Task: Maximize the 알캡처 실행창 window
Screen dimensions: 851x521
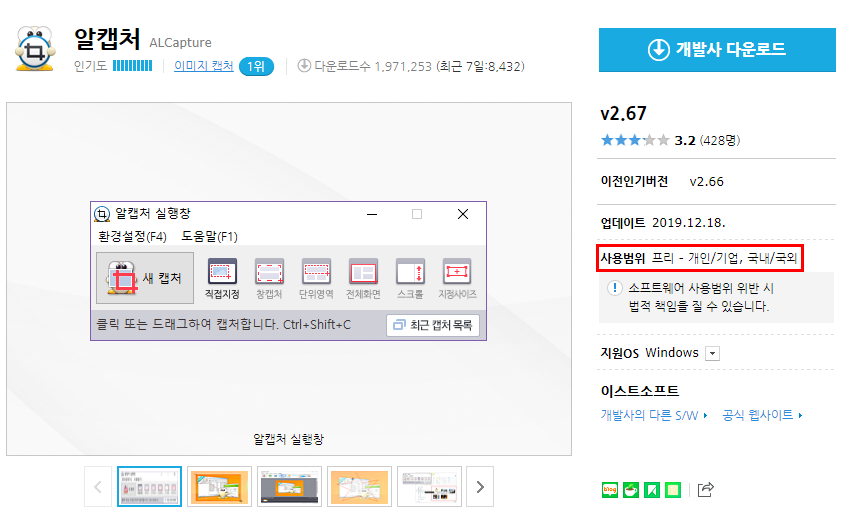Action: click(417, 214)
